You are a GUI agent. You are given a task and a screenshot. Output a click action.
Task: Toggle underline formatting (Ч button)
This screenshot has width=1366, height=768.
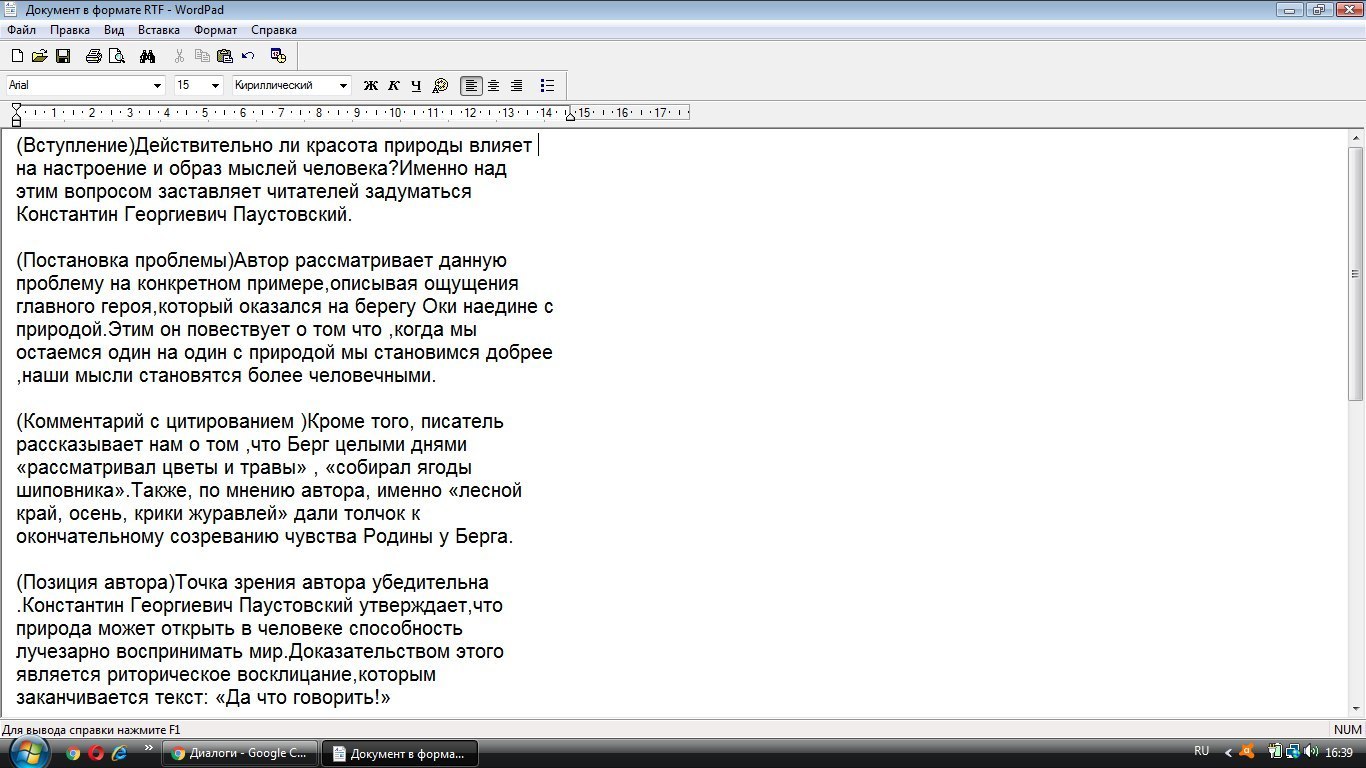point(416,86)
